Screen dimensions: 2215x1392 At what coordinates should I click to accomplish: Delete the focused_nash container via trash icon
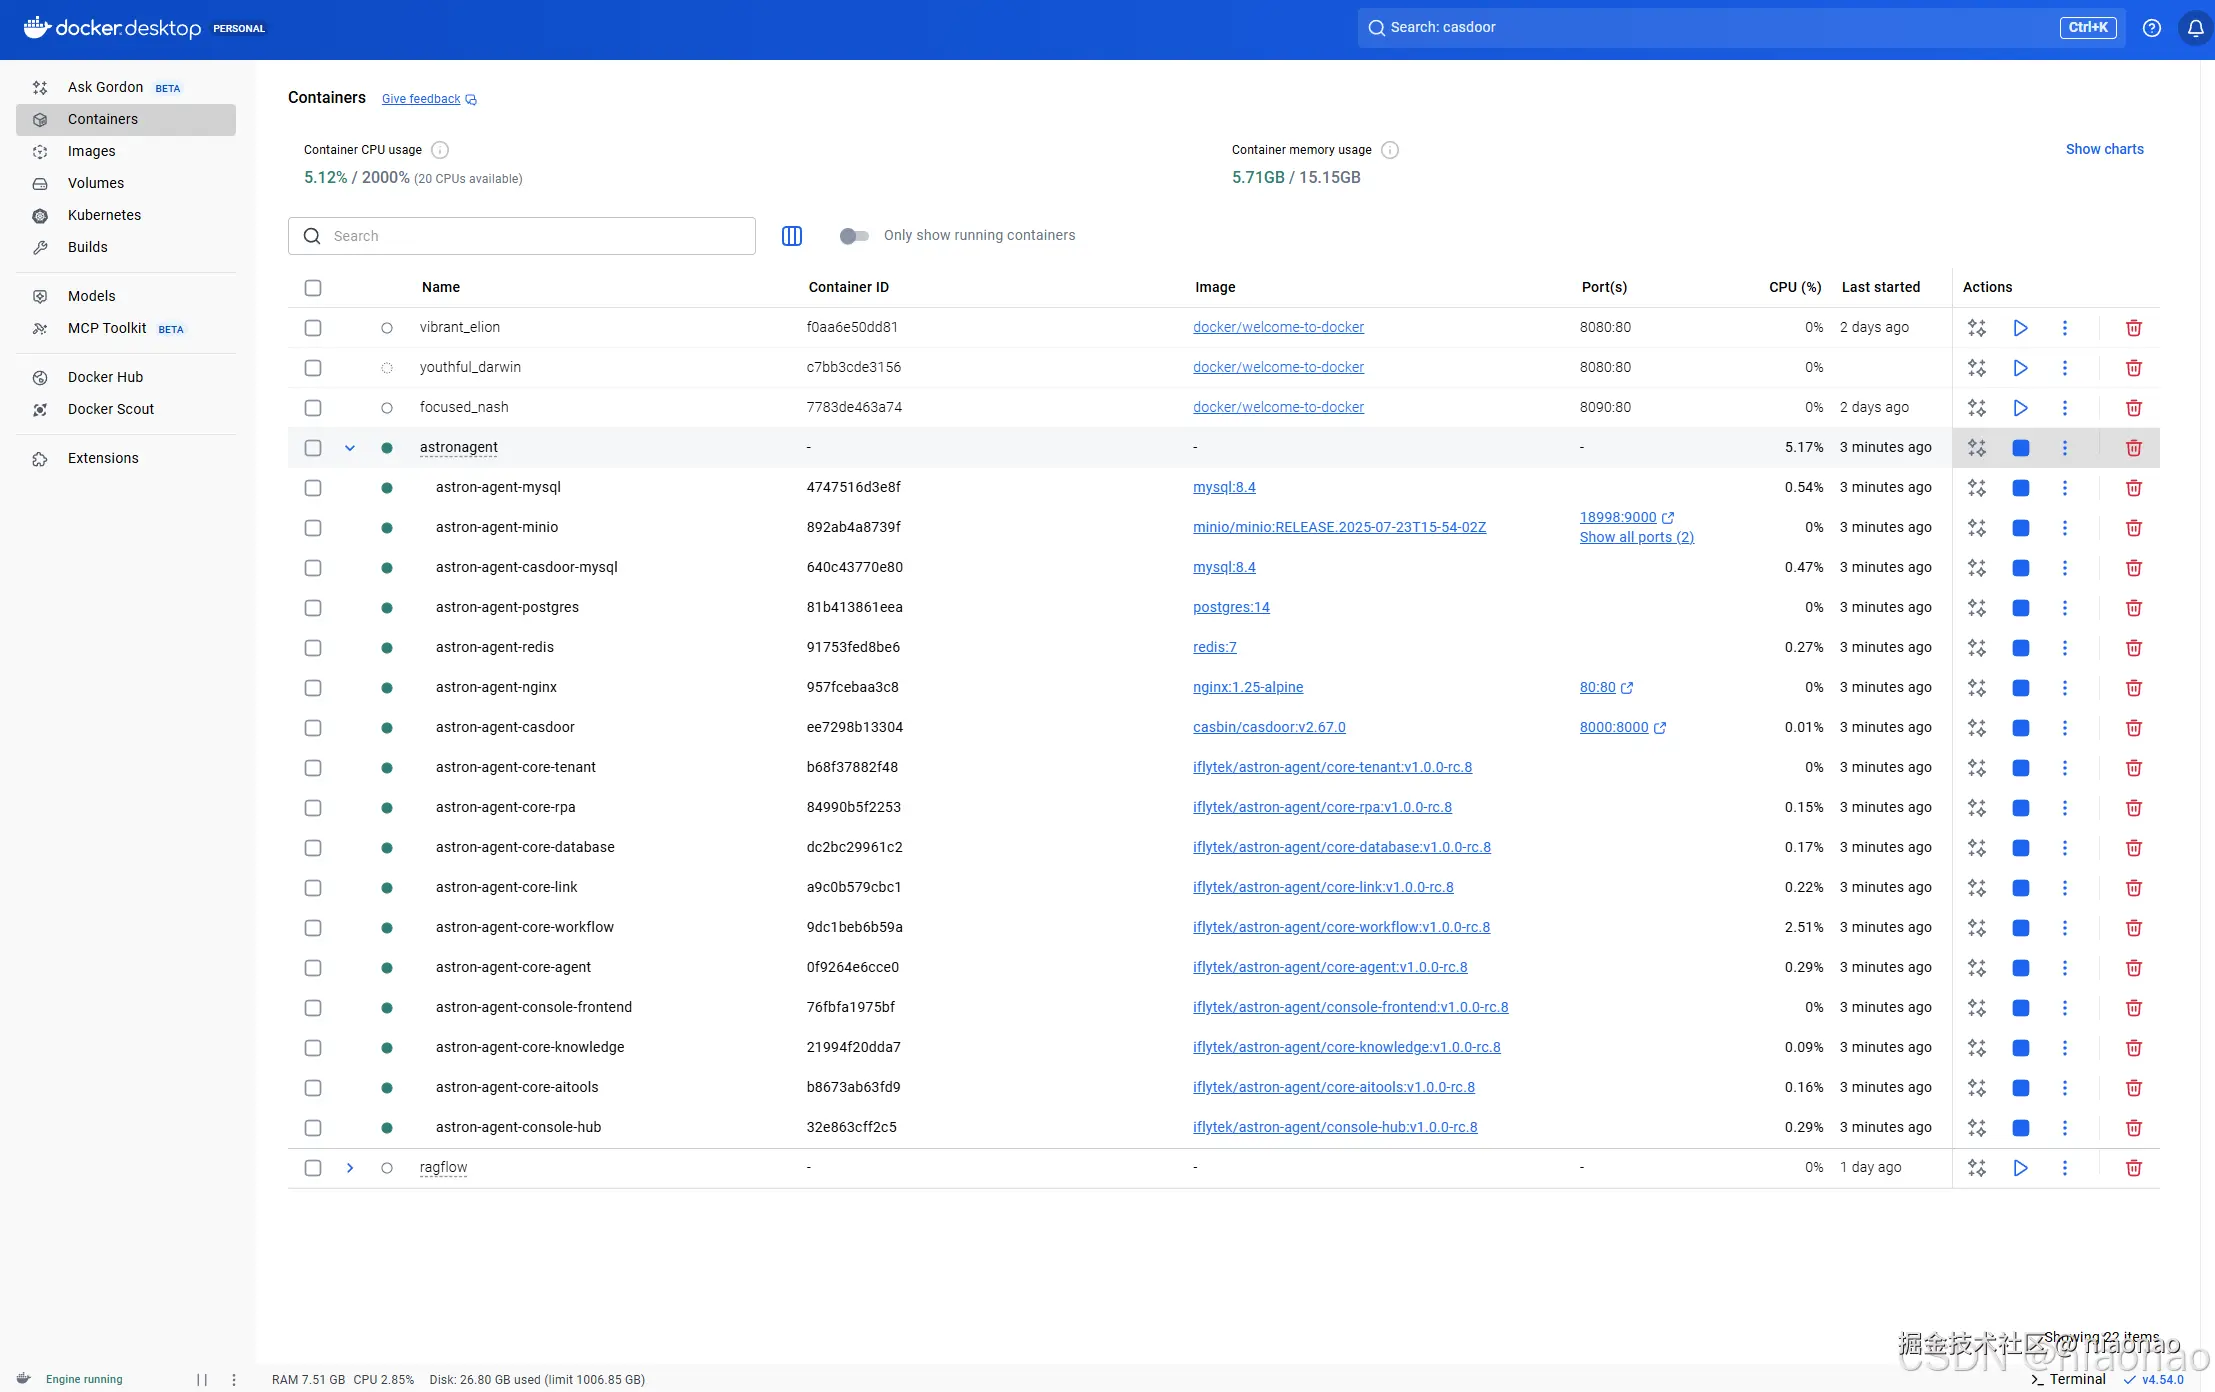tap(2133, 408)
